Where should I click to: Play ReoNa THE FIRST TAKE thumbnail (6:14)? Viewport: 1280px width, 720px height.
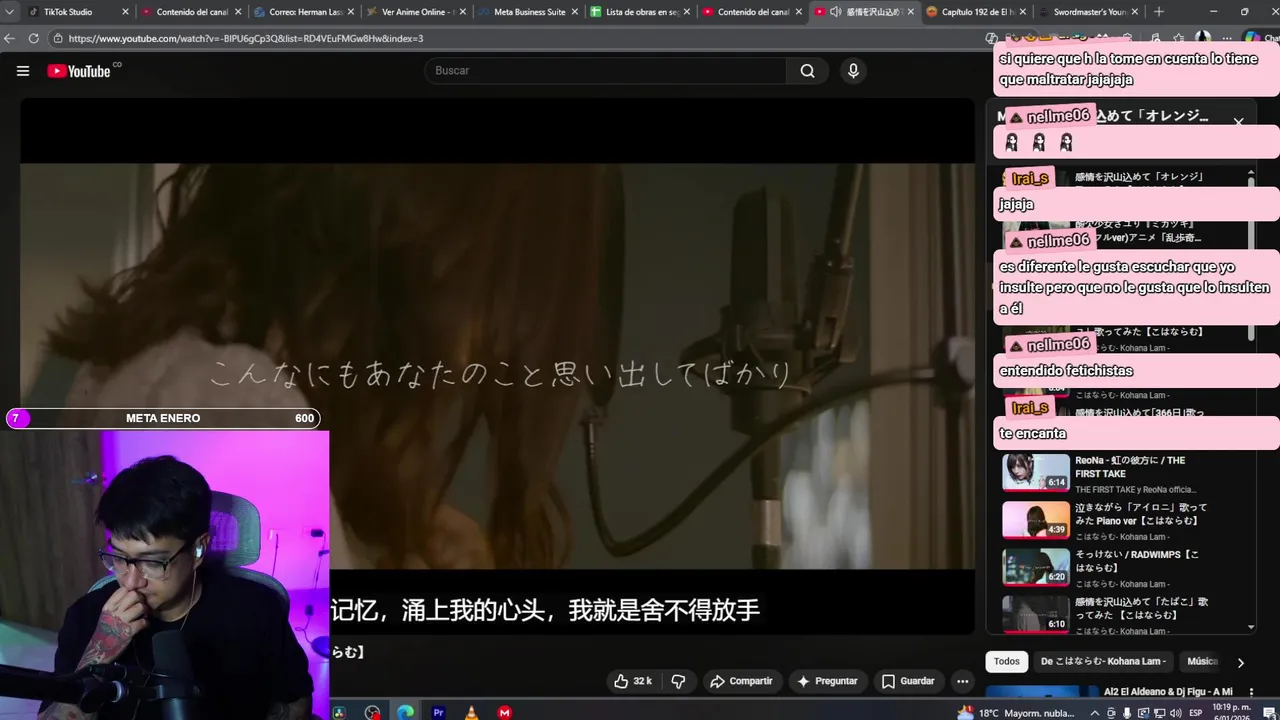(x=1036, y=472)
